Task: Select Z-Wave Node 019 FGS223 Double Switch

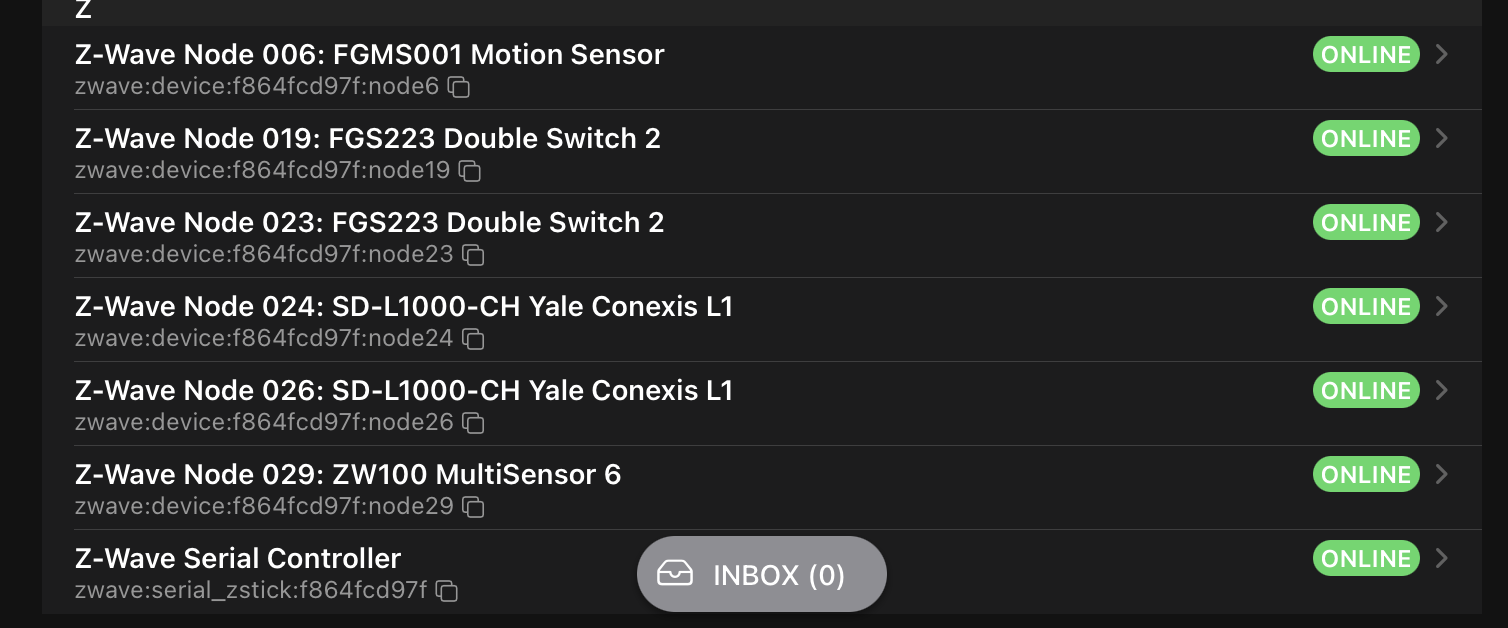Action: click(367, 138)
